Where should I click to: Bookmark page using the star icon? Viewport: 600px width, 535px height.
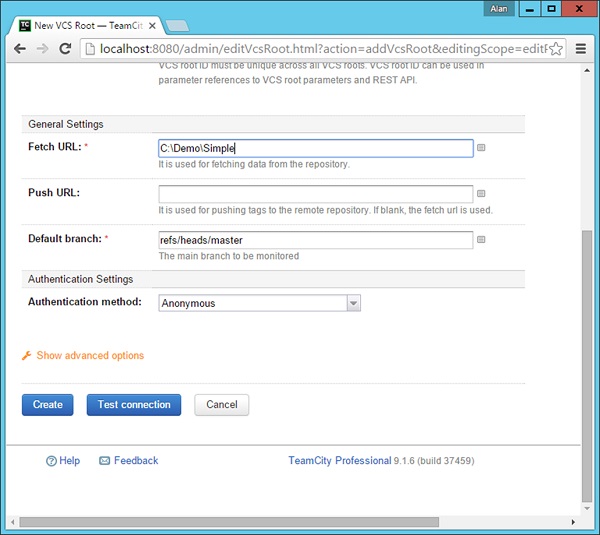(x=557, y=48)
